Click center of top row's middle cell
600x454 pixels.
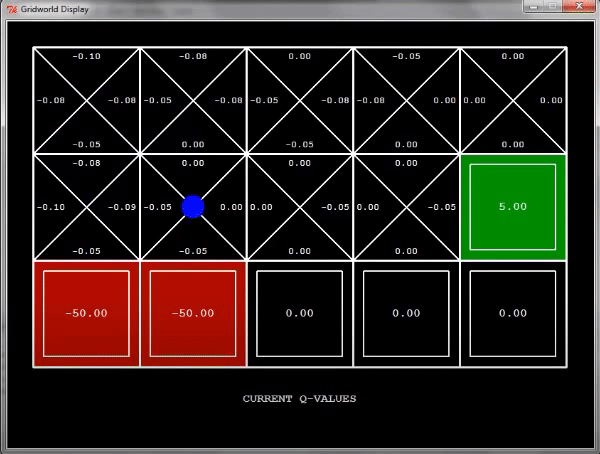point(300,100)
